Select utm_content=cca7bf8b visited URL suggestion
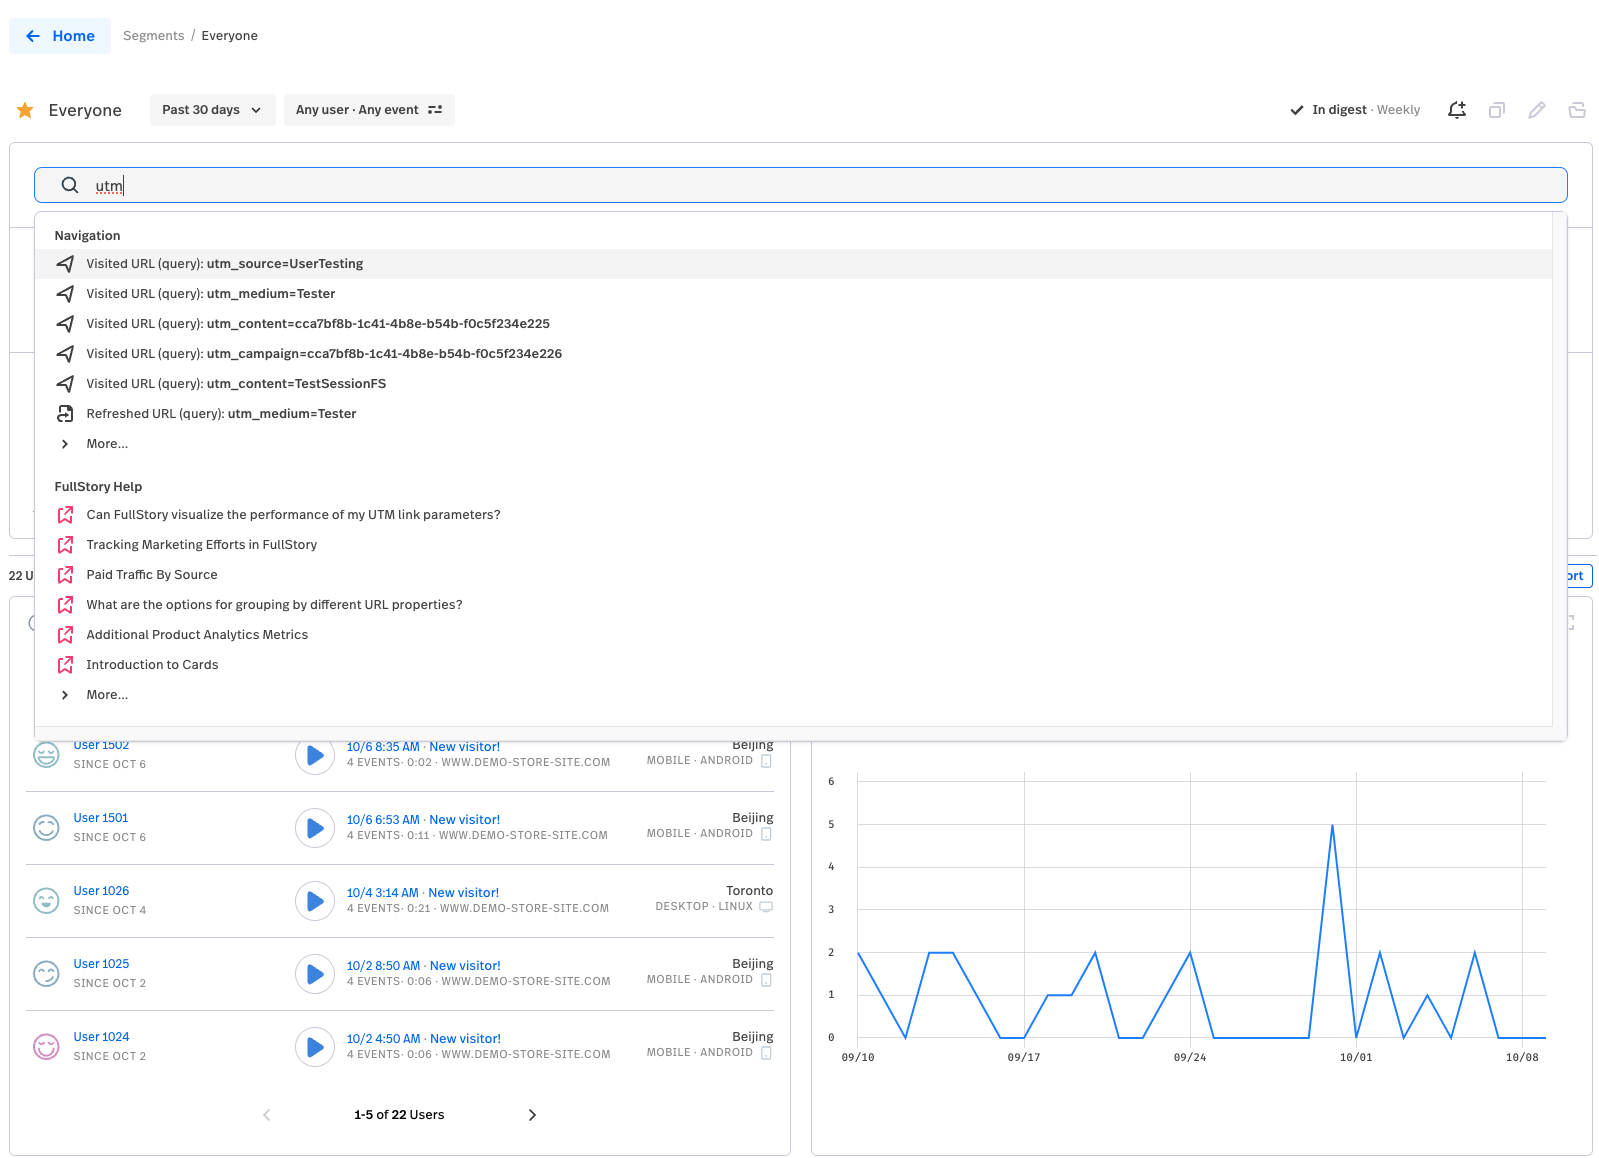 [793, 324]
